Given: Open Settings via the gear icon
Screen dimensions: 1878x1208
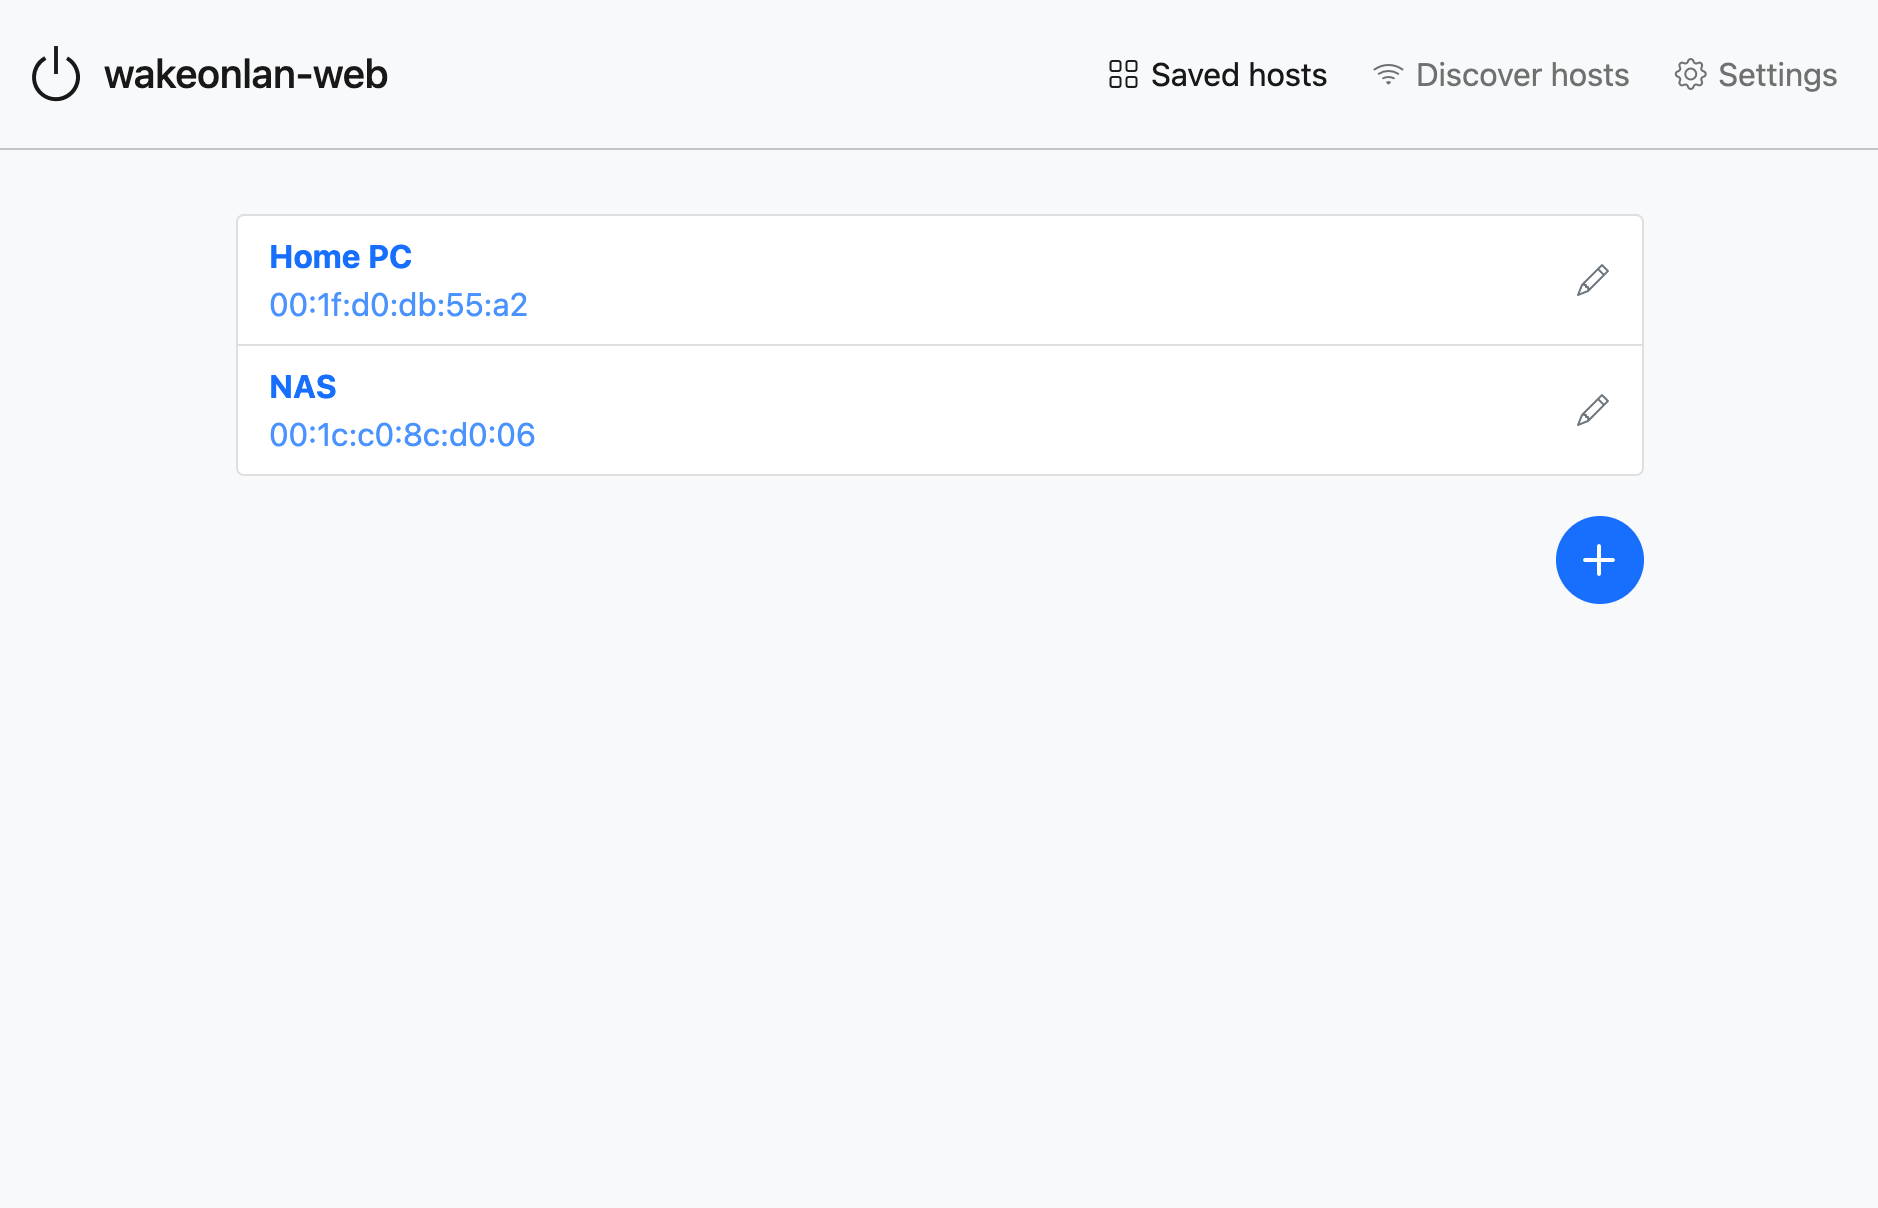Looking at the screenshot, I should pyautogui.click(x=1691, y=74).
